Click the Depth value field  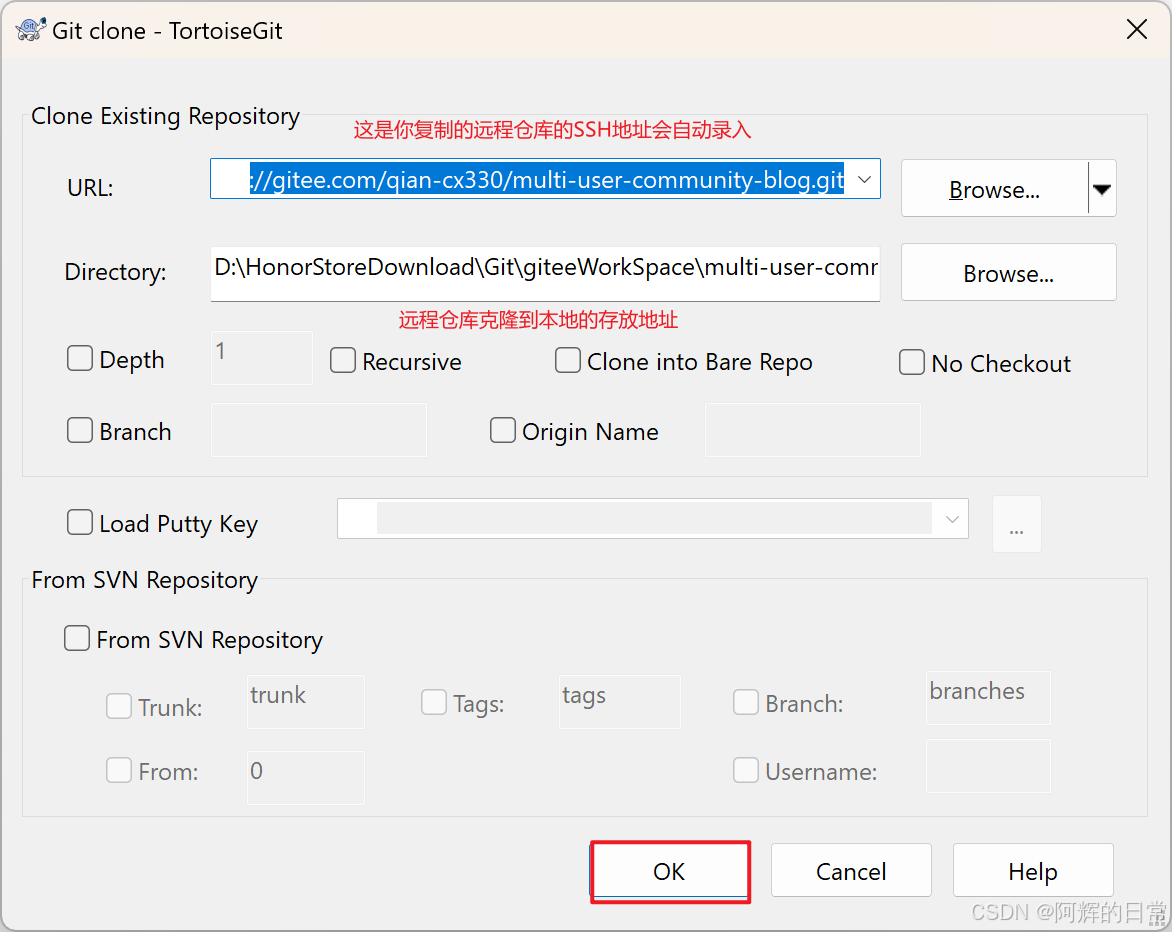262,358
